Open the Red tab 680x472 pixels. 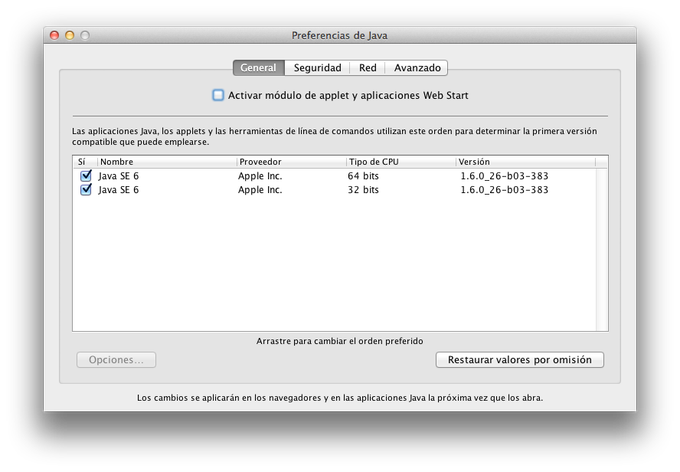click(368, 68)
